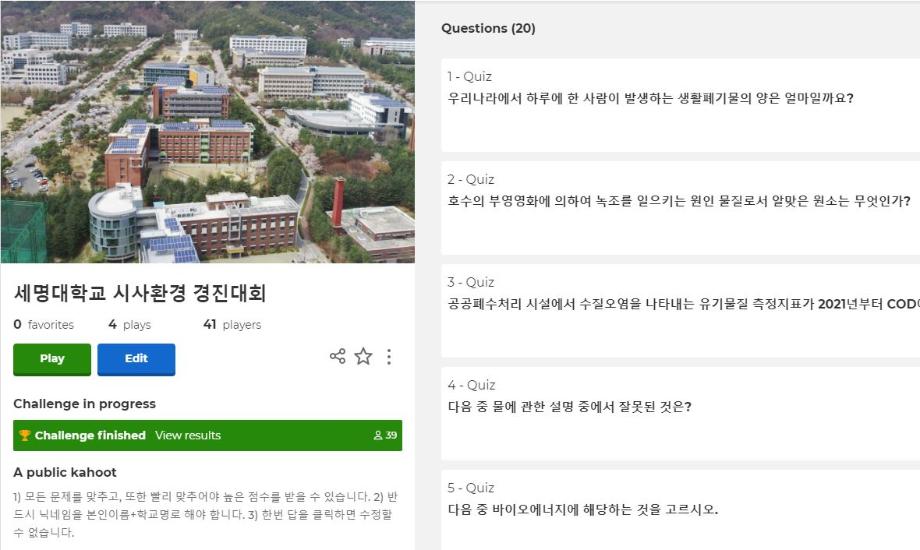This screenshot has width=920, height=550.
Task: Click the Questions (20) heading
Action: pos(488,28)
